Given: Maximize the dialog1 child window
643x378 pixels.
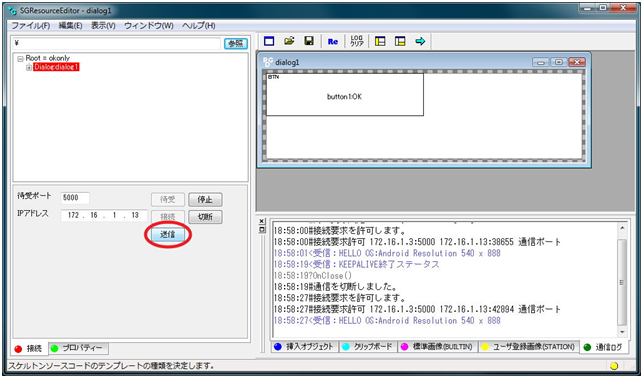Looking at the screenshot, I should point(559,62).
